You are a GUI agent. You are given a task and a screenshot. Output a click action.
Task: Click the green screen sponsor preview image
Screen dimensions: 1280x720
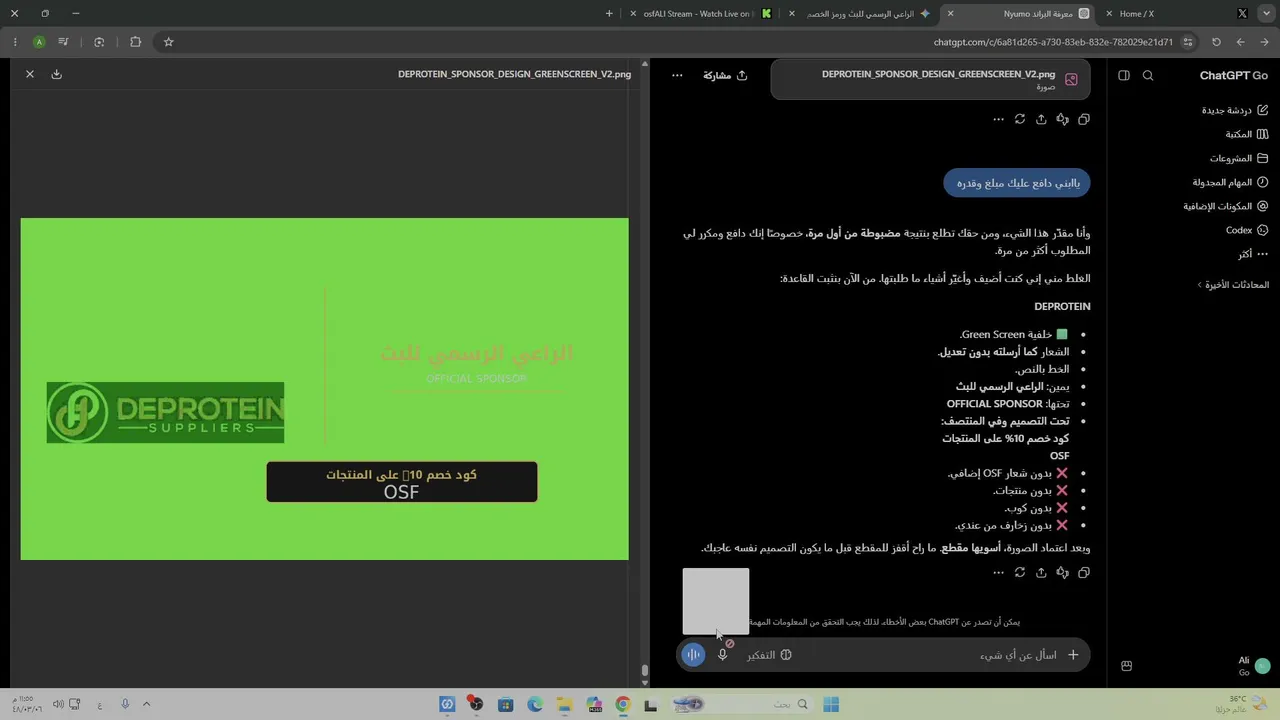pos(325,389)
